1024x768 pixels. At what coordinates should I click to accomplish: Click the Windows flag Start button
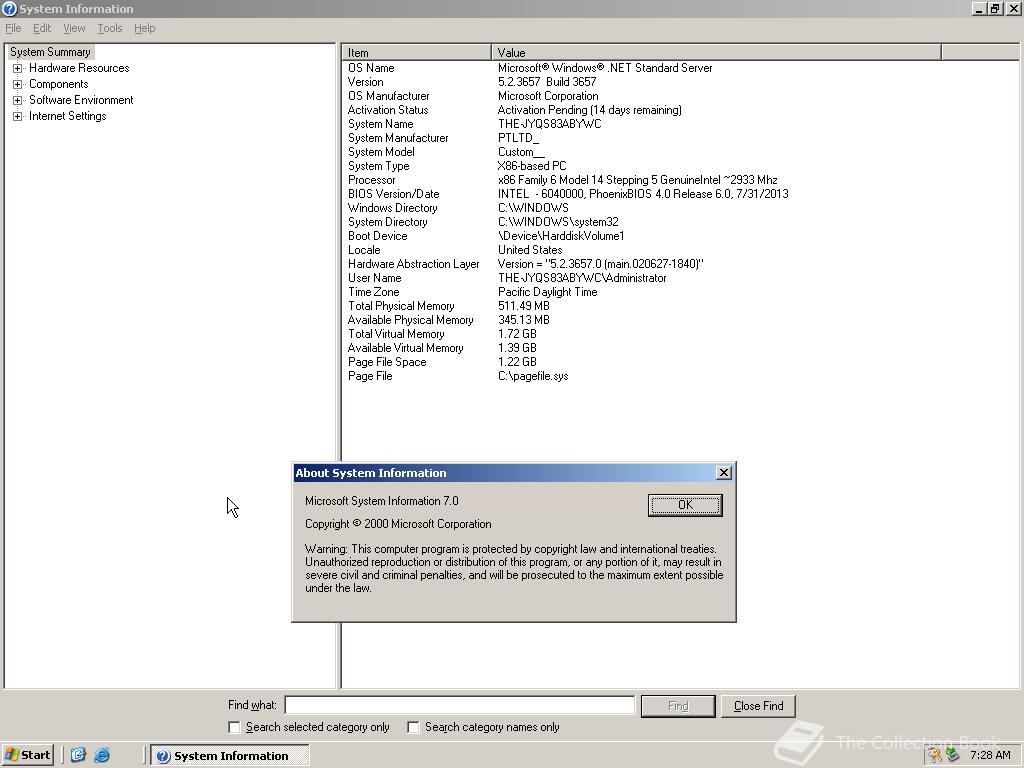(27, 755)
